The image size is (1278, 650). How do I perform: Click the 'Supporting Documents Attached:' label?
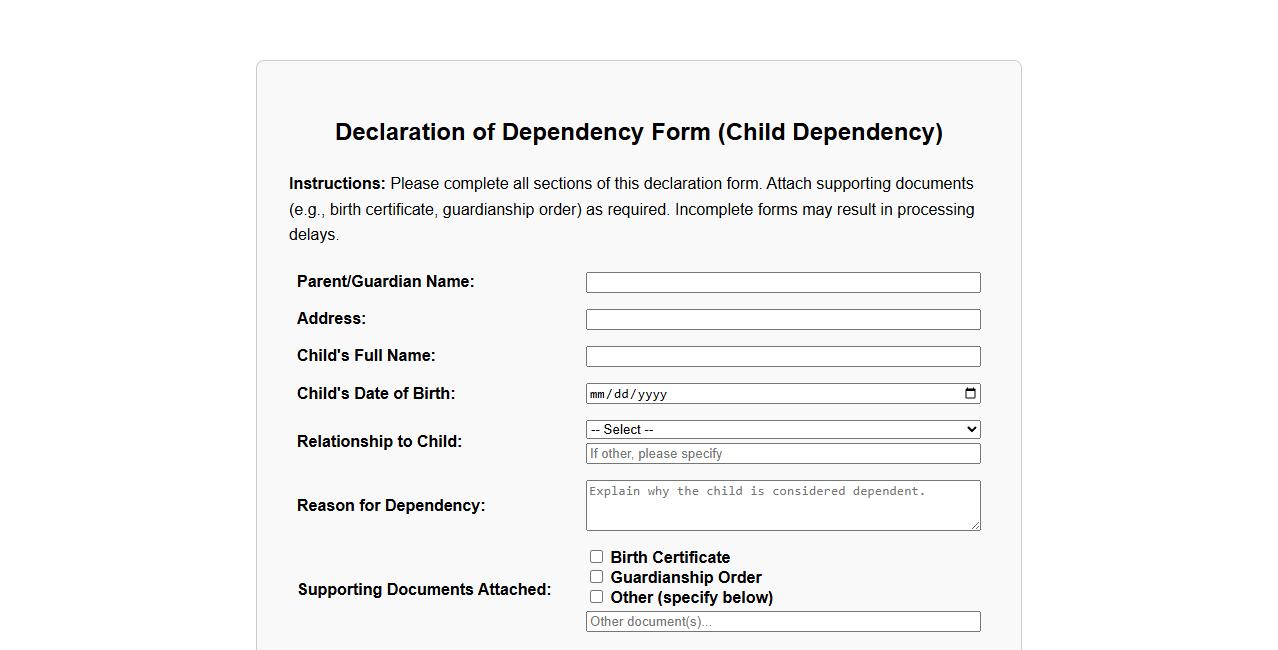point(424,589)
